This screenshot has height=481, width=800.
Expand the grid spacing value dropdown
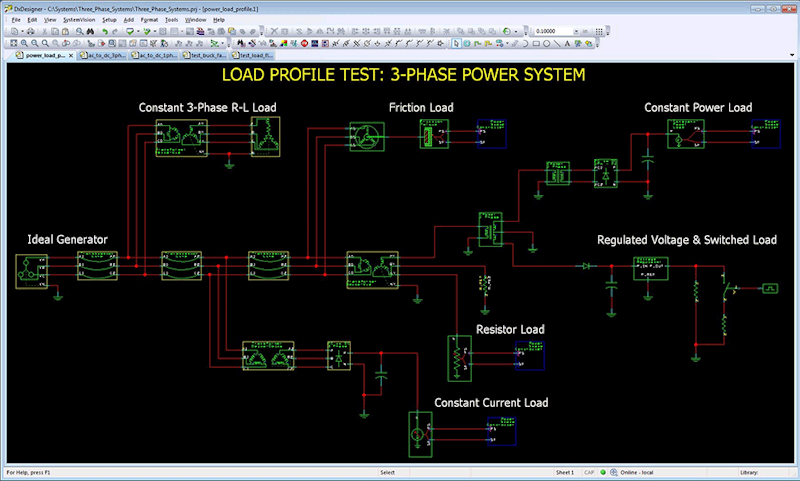coord(575,31)
